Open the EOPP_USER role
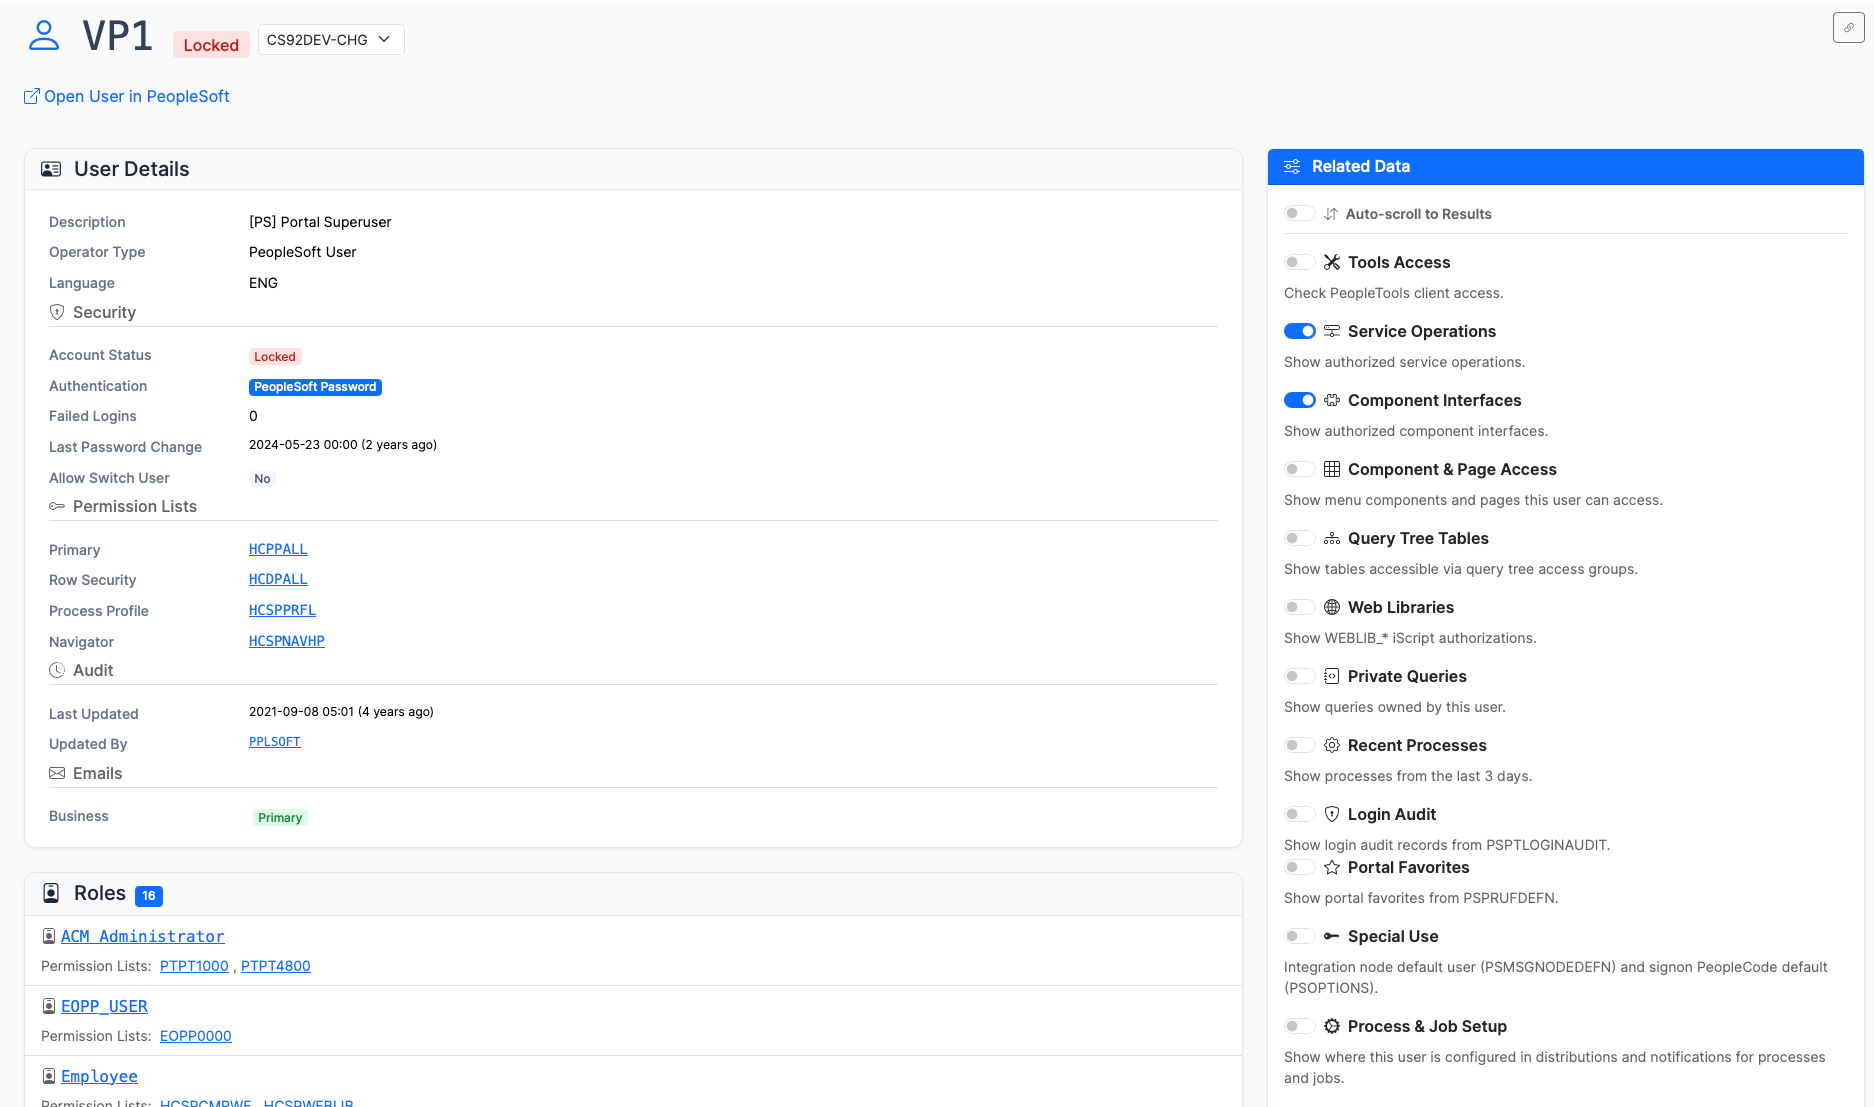 pyautogui.click(x=104, y=1006)
